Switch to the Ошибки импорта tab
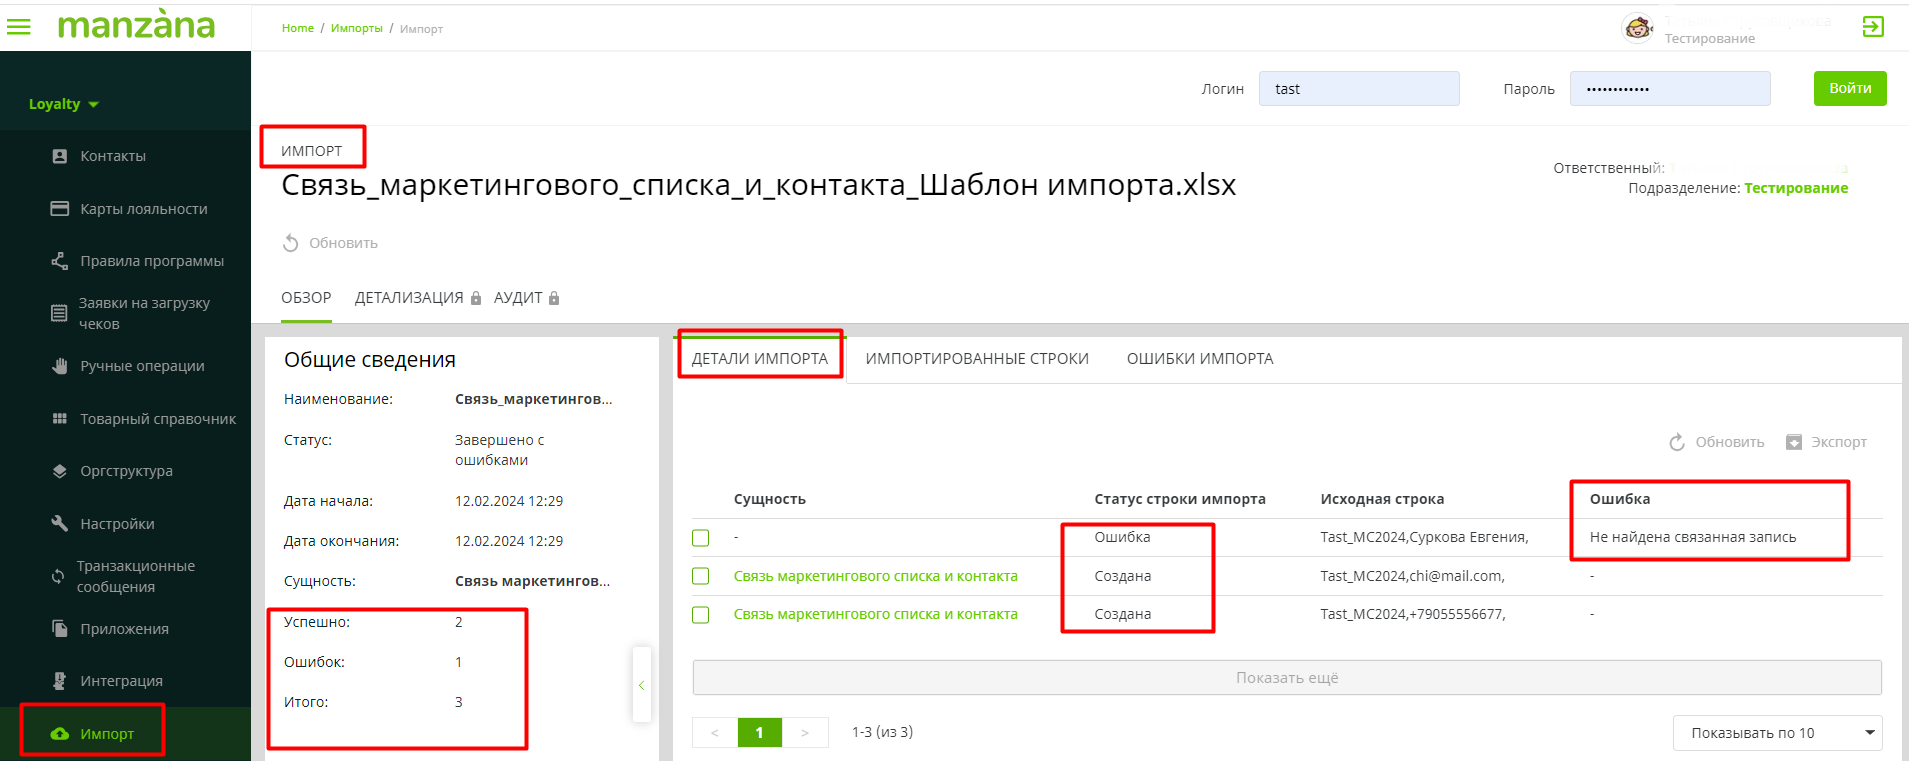This screenshot has width=1909, height=761. click(x=1199, y=359)
